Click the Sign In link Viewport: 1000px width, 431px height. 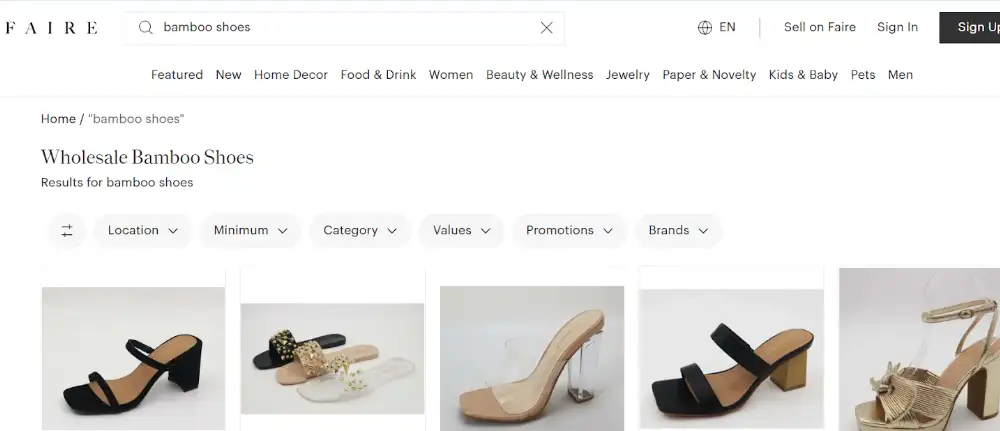tap(897, 27)
